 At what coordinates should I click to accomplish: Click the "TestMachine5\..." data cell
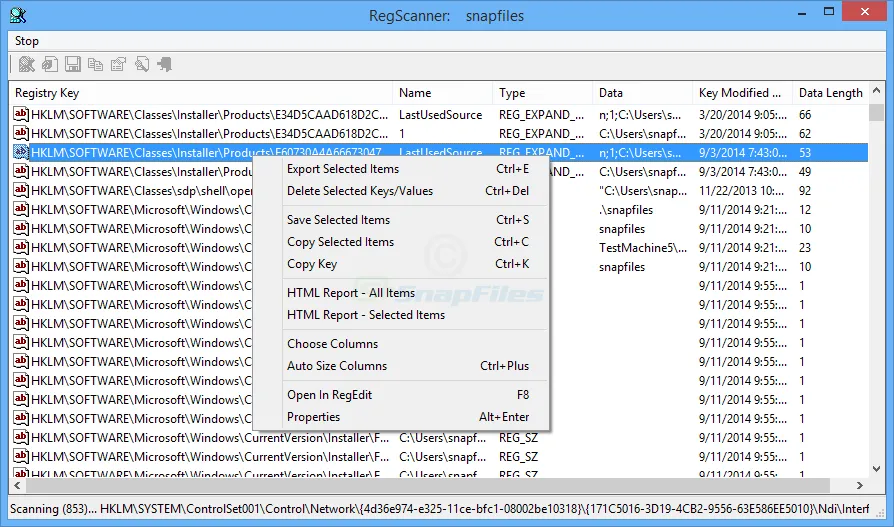pyautogui.click(x=643, y=248)
